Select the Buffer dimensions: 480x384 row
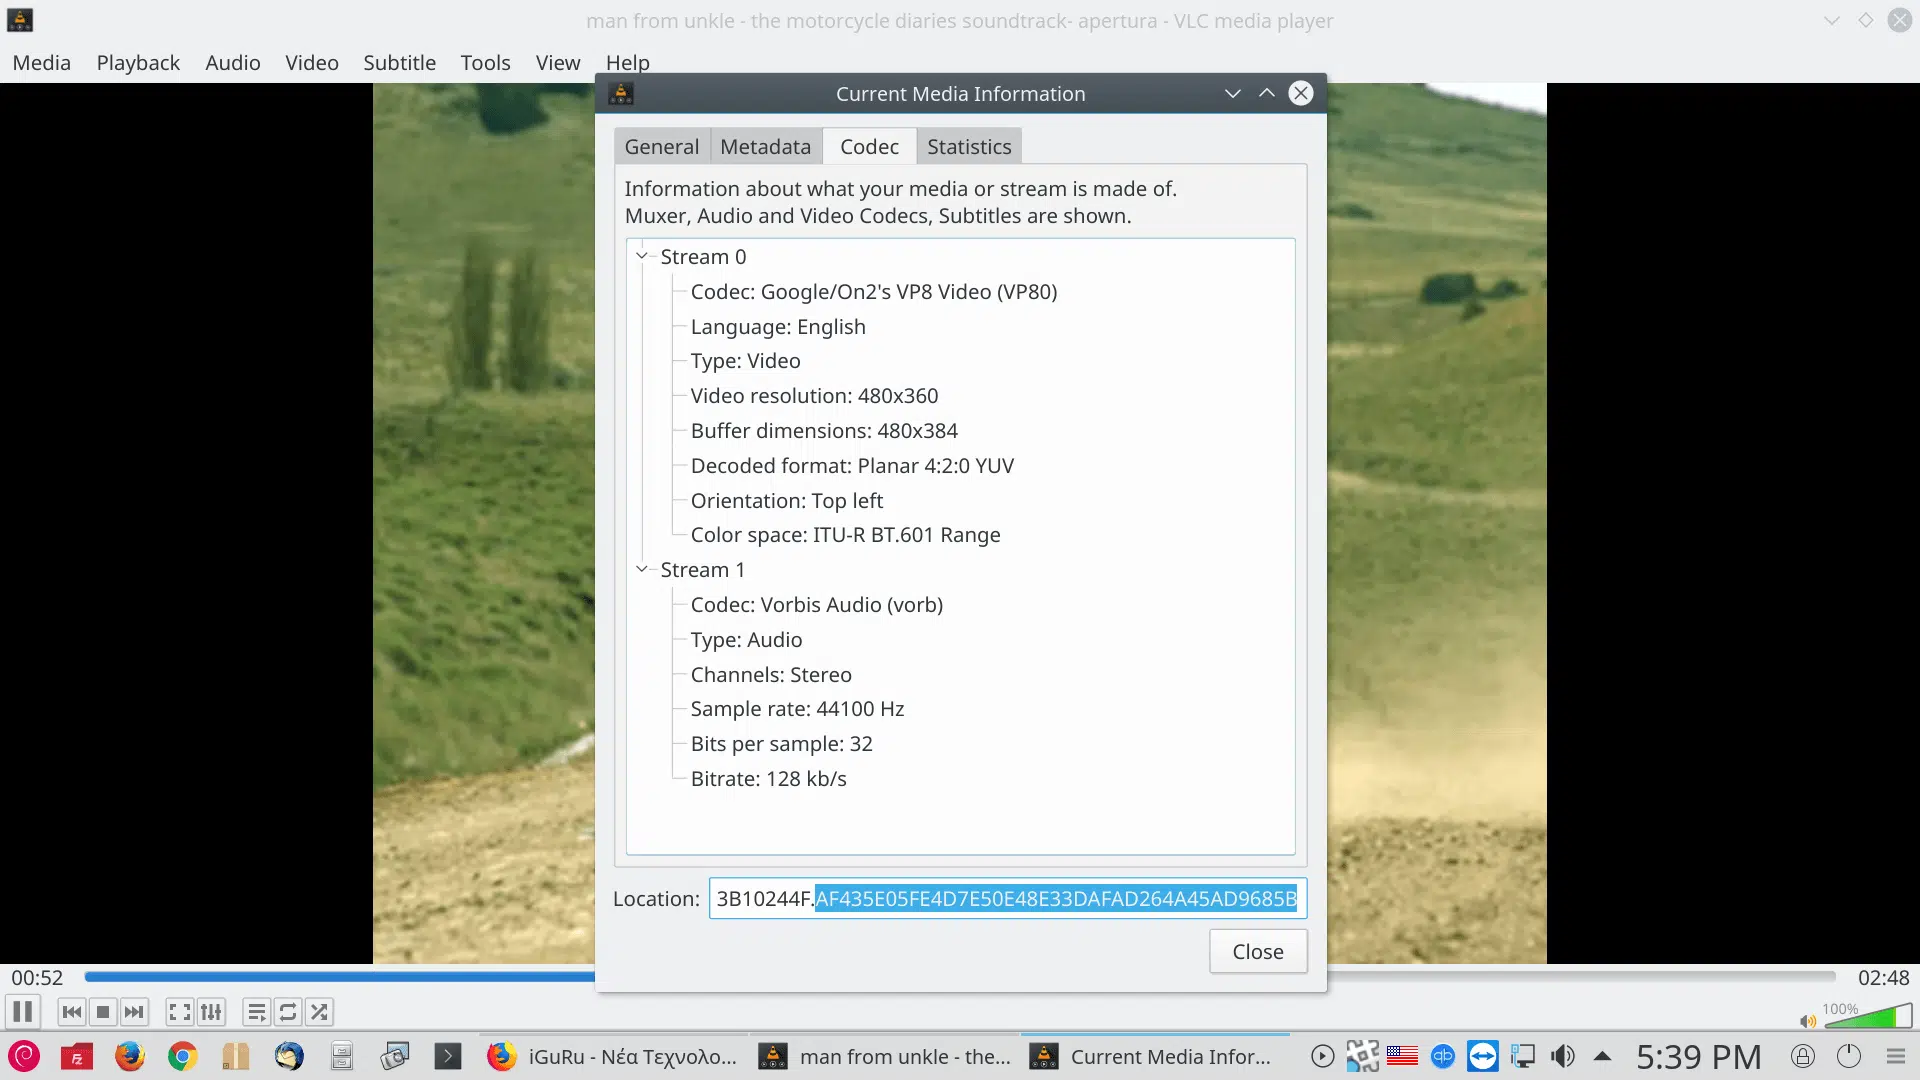The image size is (1920, 1080). [x=824, y=431]
